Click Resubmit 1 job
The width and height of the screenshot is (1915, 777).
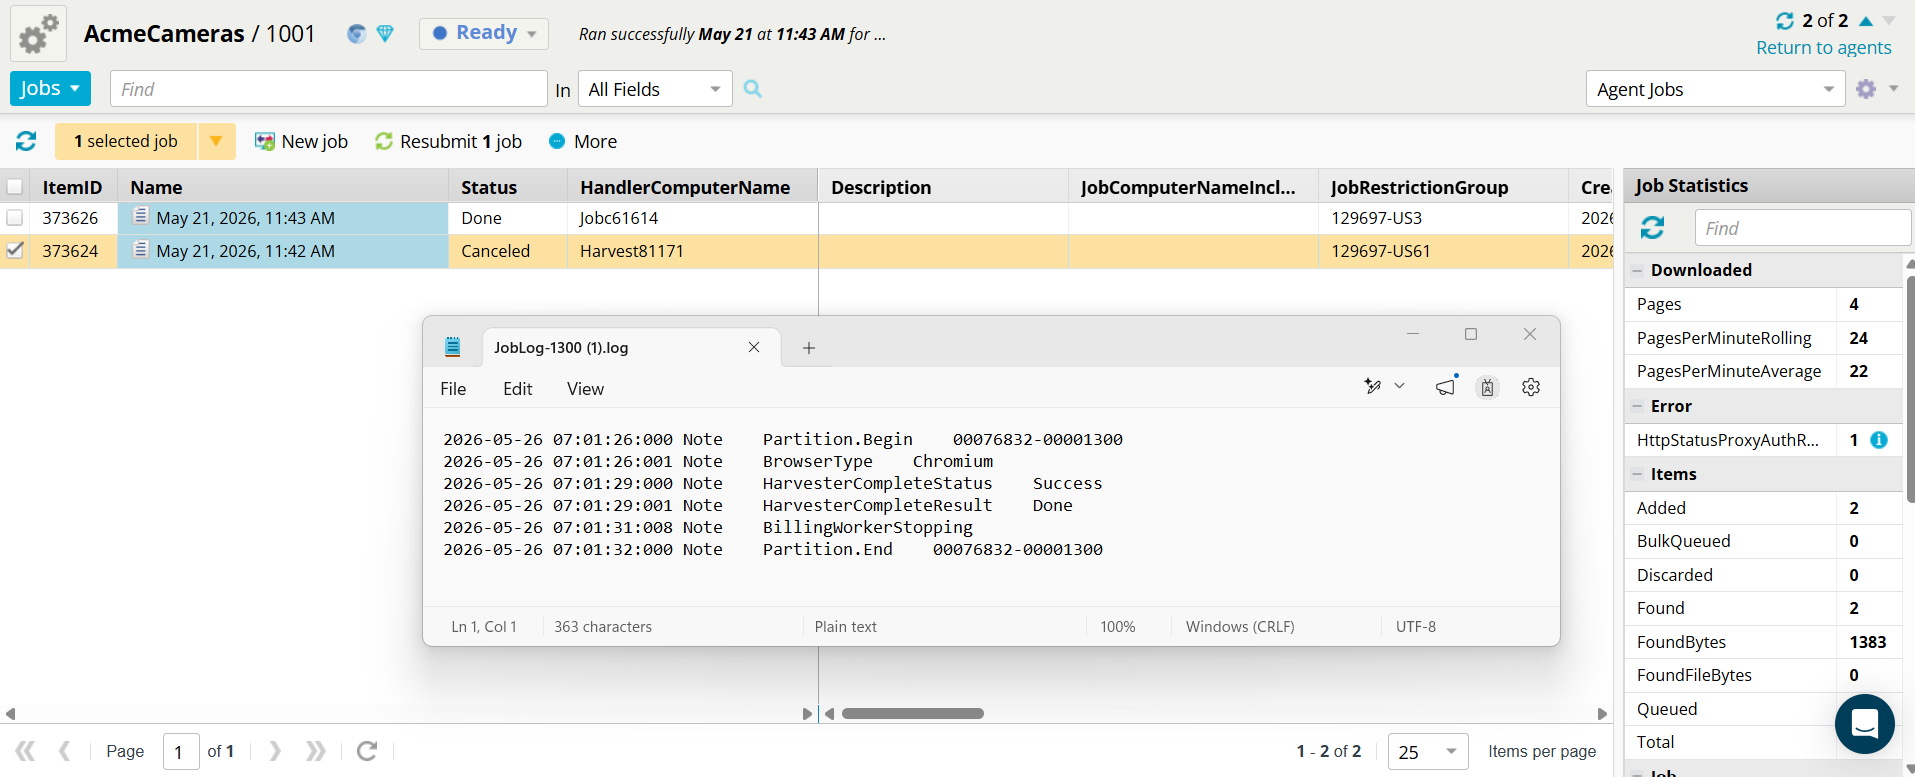[x=449, y=141]
